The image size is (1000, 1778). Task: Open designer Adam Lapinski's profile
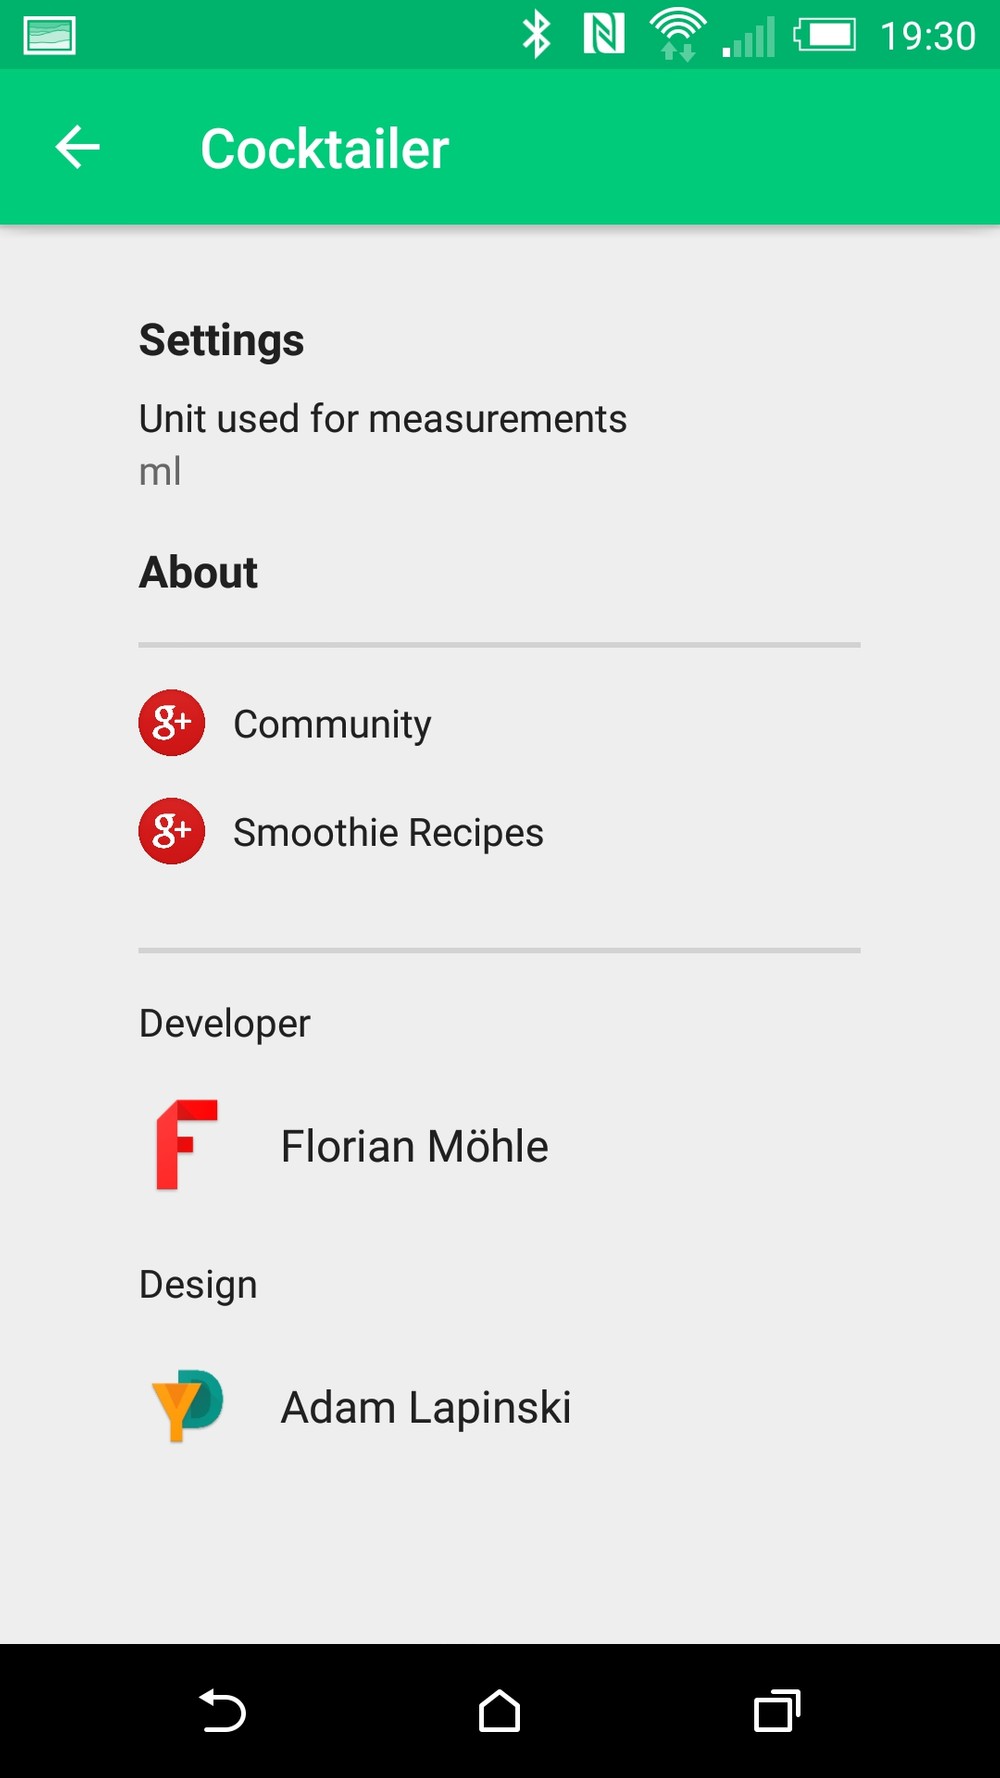click(426, 1407)
